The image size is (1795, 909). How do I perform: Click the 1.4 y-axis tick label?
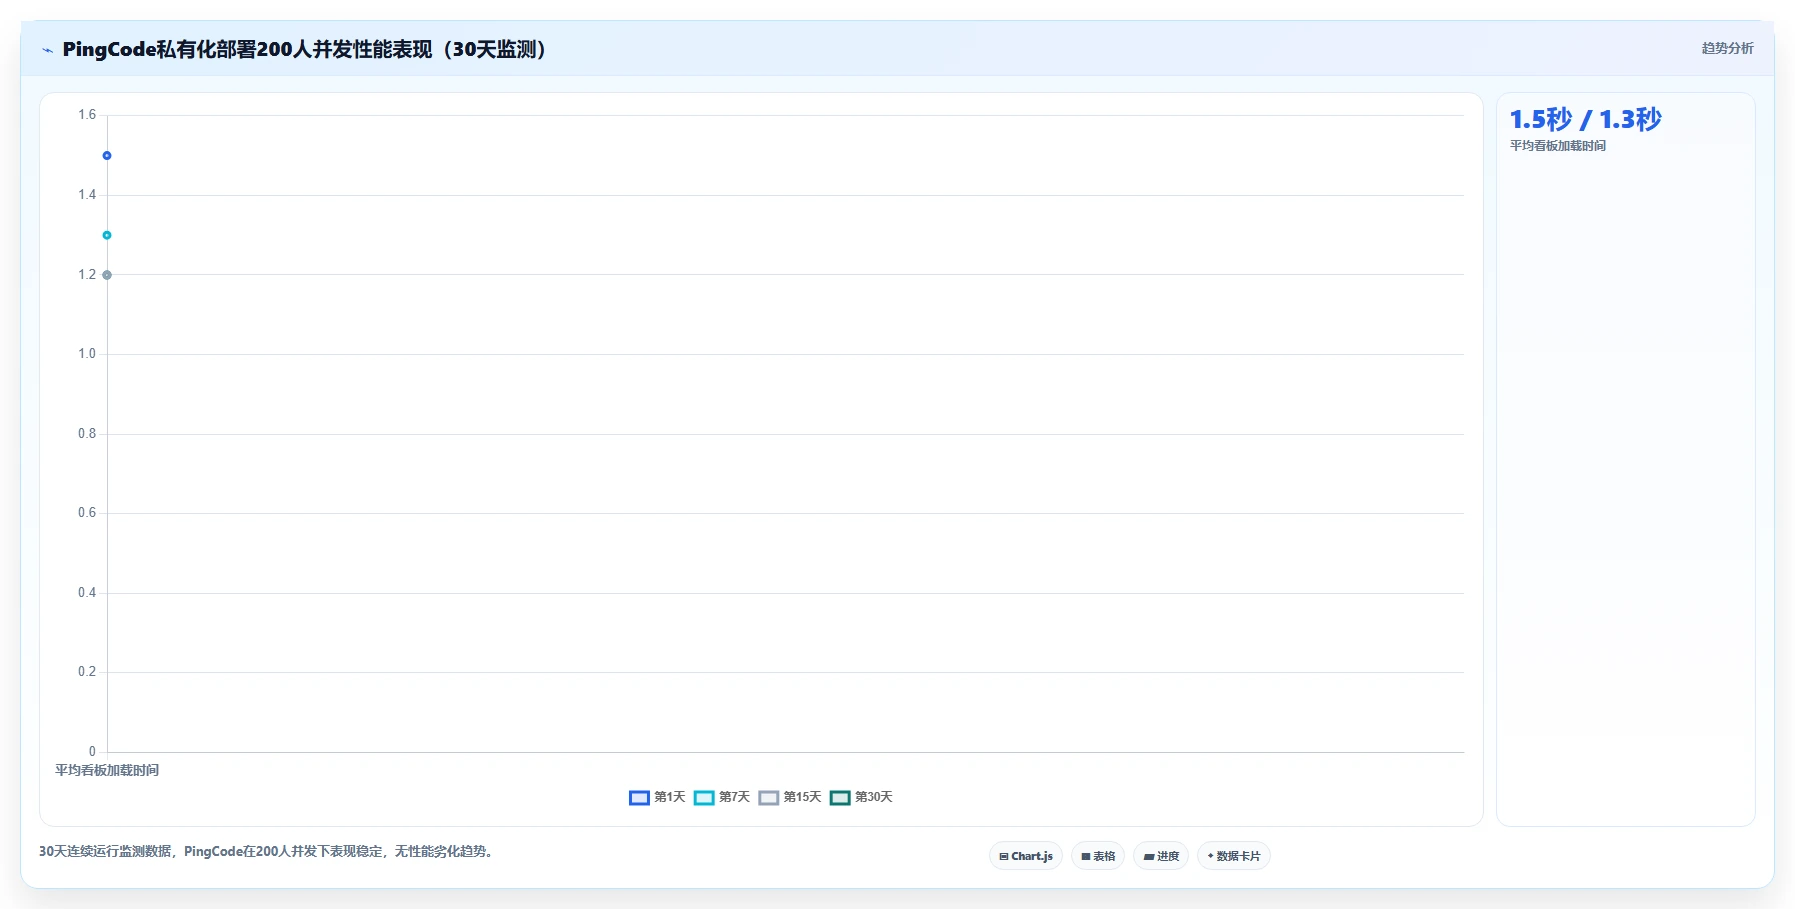tap(87, 195)
